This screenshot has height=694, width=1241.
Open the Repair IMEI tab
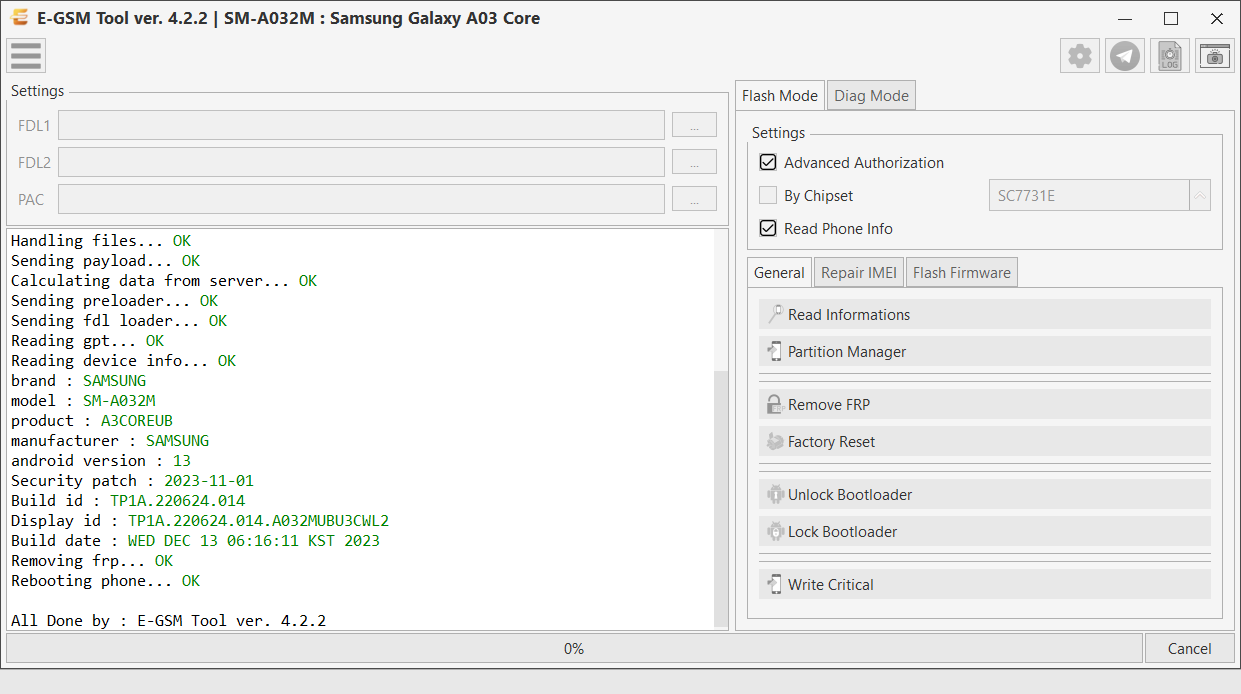859,272
